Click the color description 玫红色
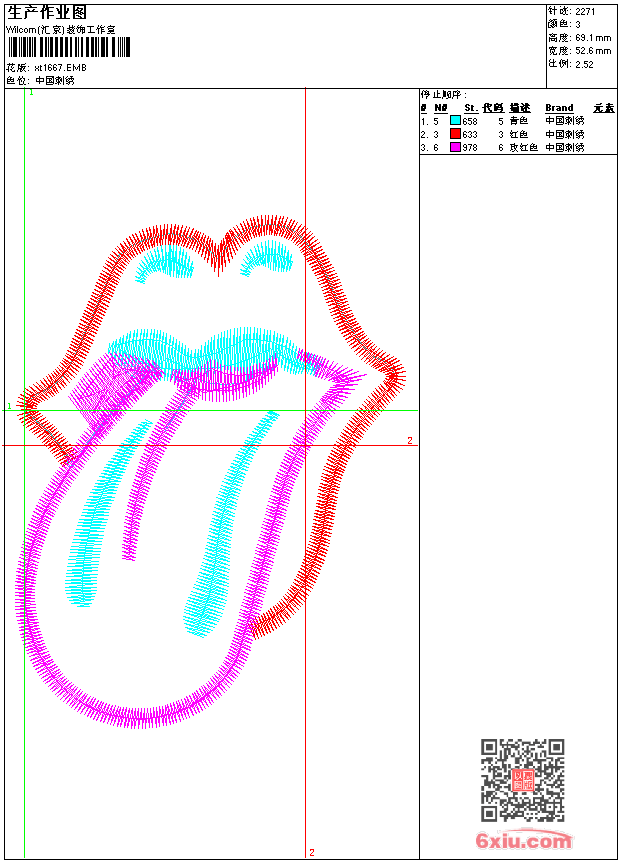This screenshot has height=860, width=620. tap(523, 147)
